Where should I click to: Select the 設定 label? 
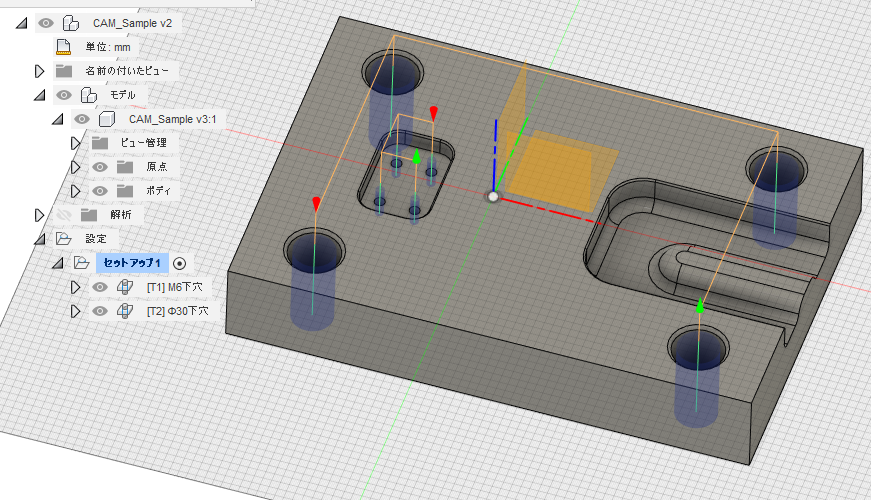coord(96,239)
